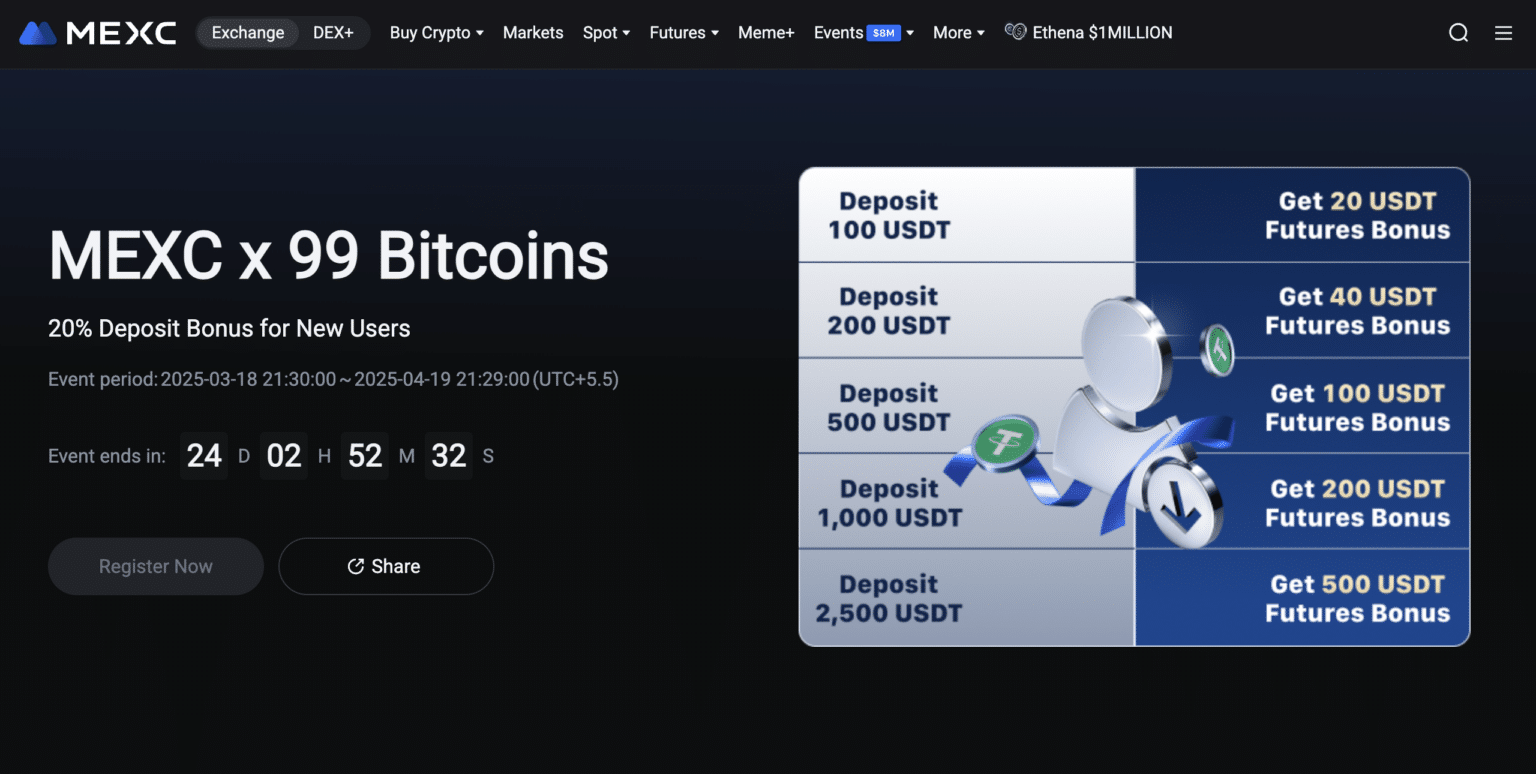Expand the Buy Crypto dropdown
Screen dimensions: 1536x774
pos(437,33)
